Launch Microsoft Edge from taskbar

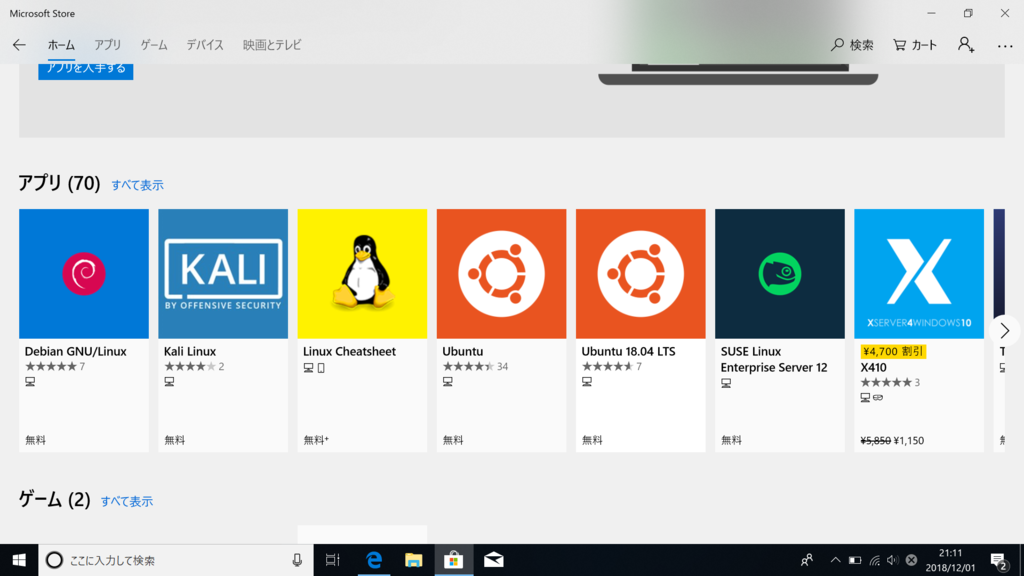tap(374, 560)
